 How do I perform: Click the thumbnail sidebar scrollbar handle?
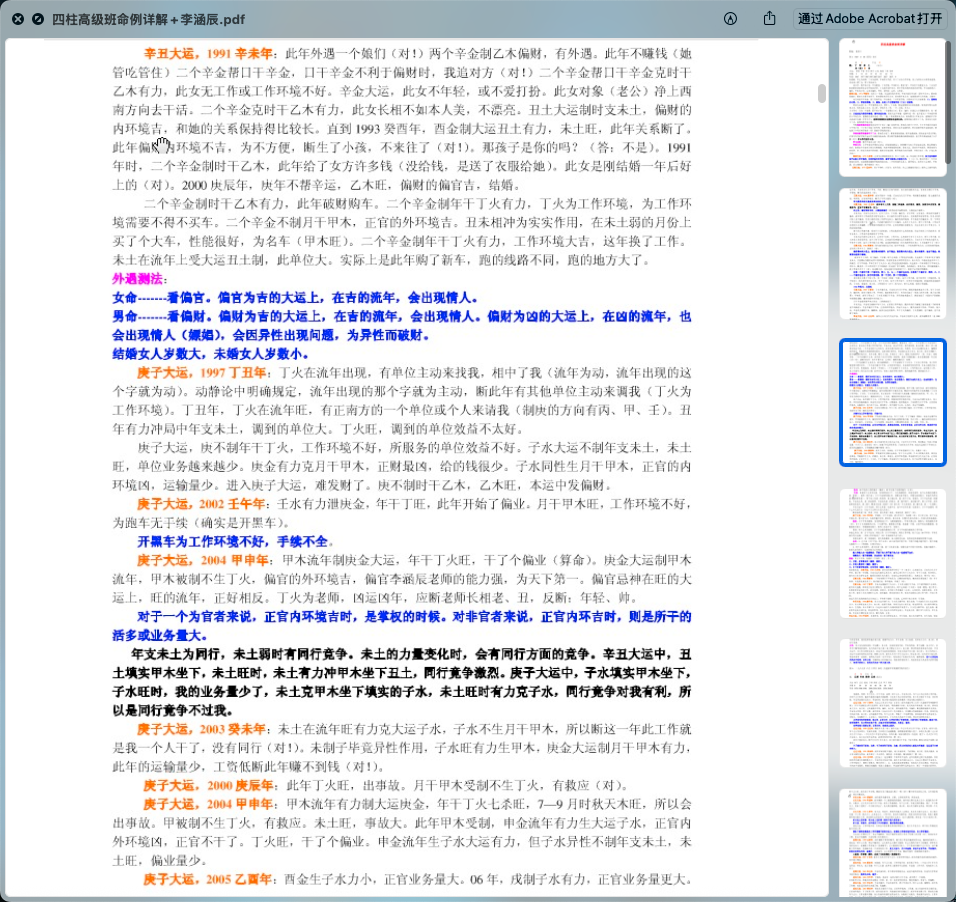948,100
